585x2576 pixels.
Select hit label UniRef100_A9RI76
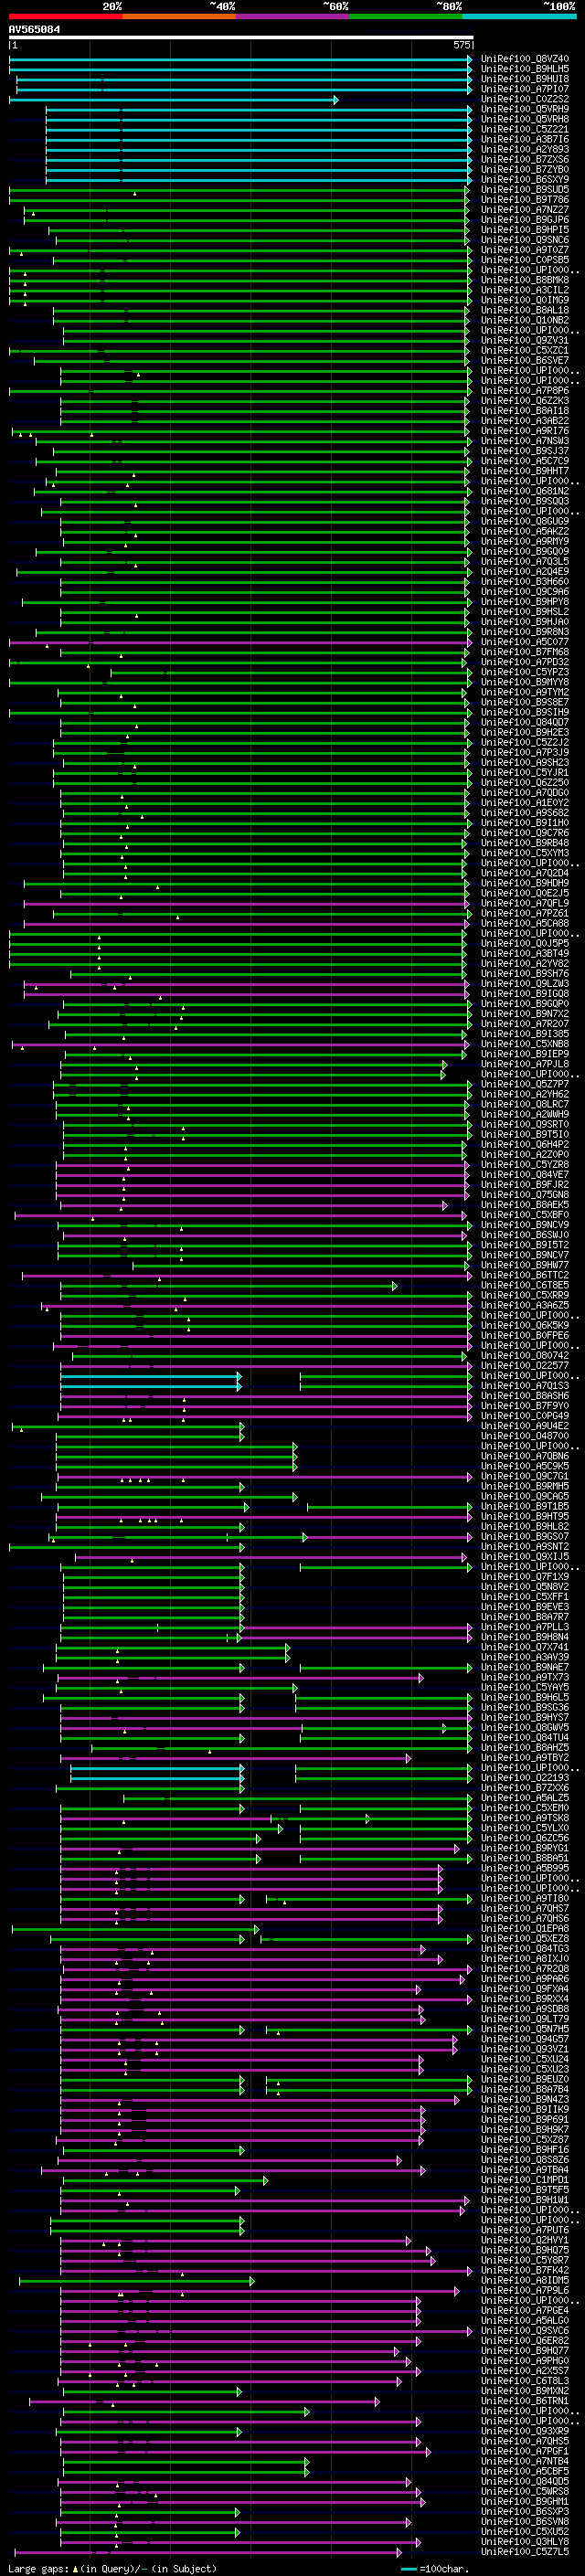525,431
